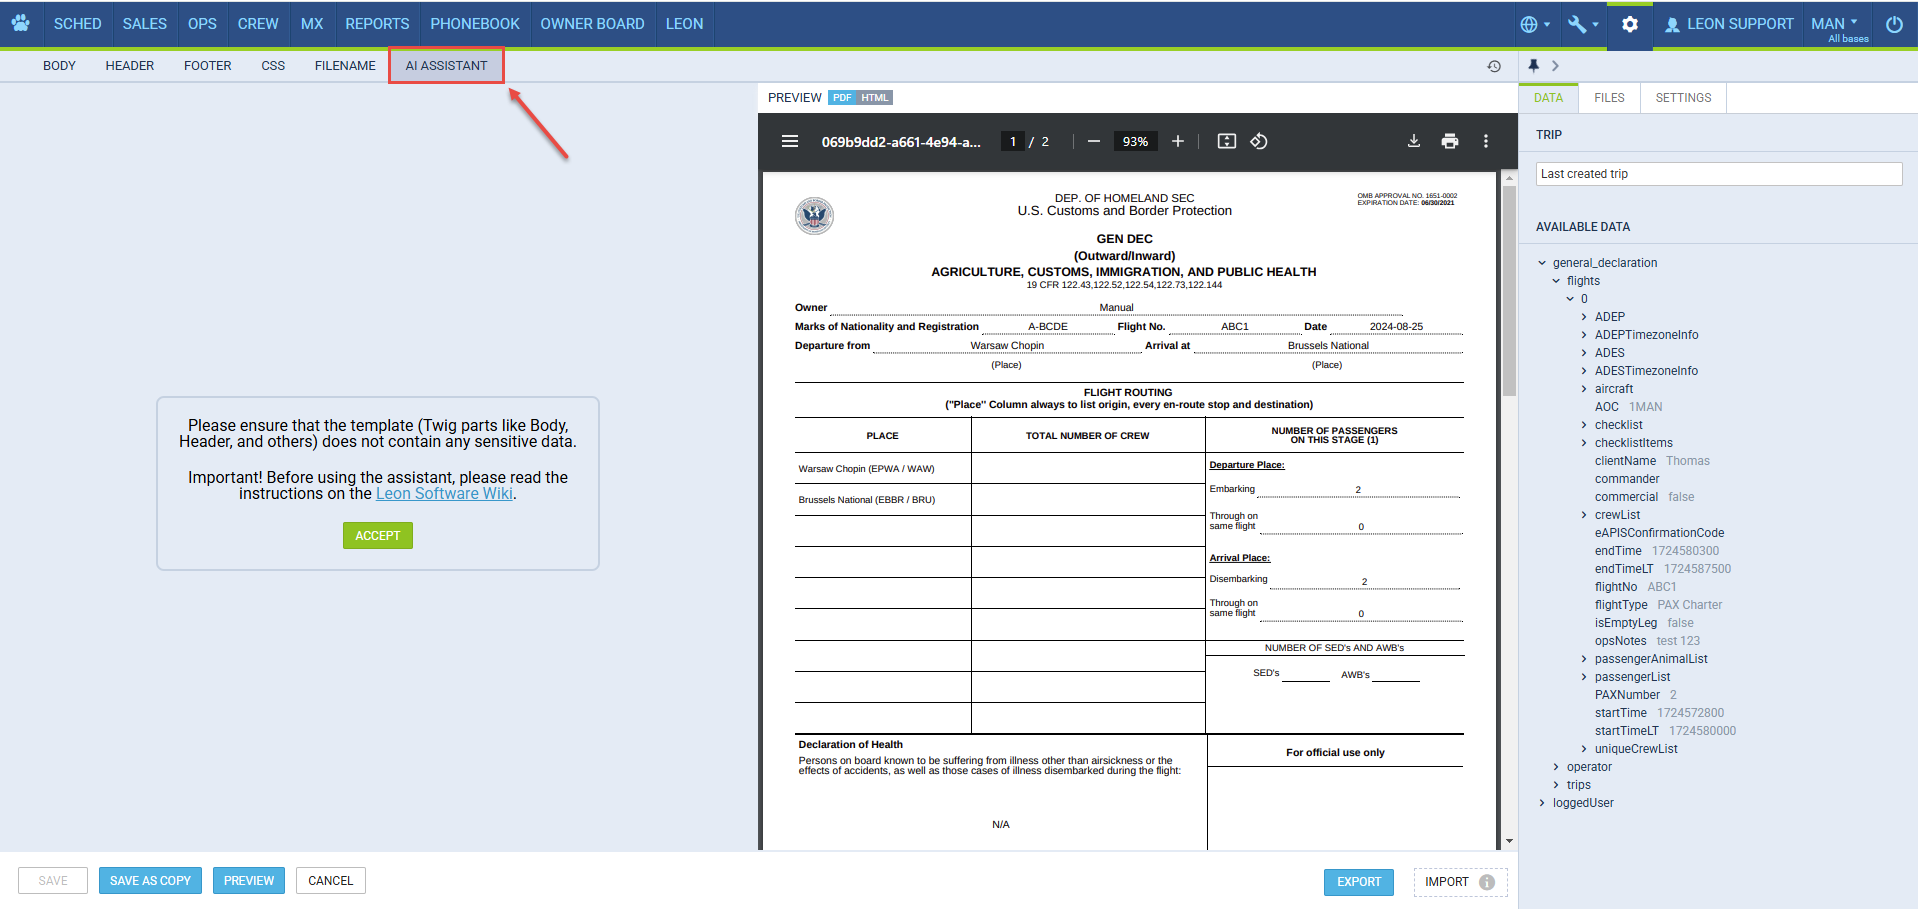Click the green ACCEPT button
This screenshot has height=909, width=1918.
point(378,536)
